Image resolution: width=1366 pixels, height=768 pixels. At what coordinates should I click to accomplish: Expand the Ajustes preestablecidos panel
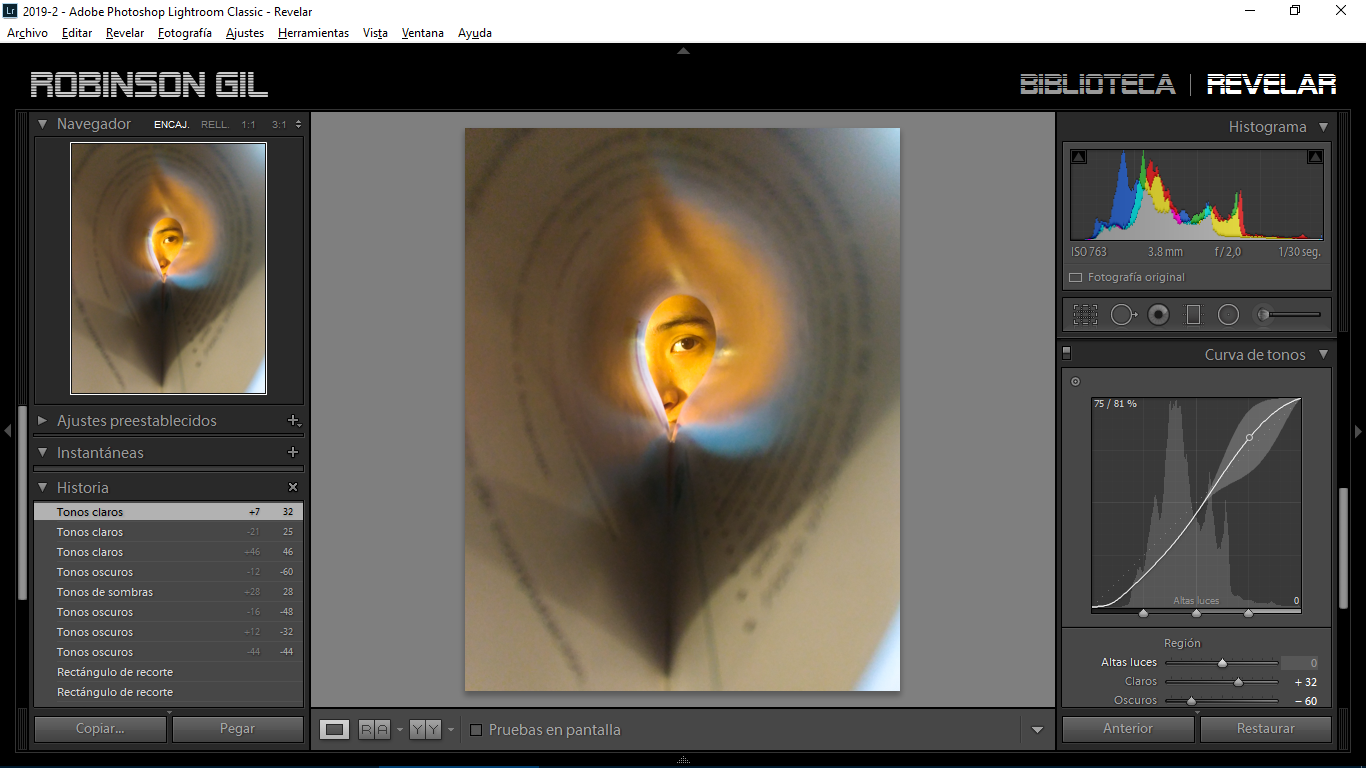tap(43, 421)
